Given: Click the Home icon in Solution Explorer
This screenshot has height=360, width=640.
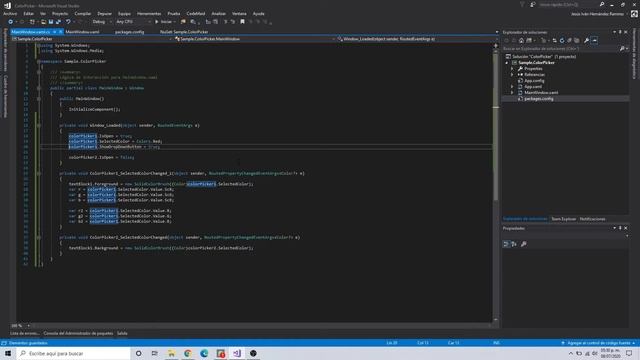Looking at the screenshot, I should pos(521,40).
